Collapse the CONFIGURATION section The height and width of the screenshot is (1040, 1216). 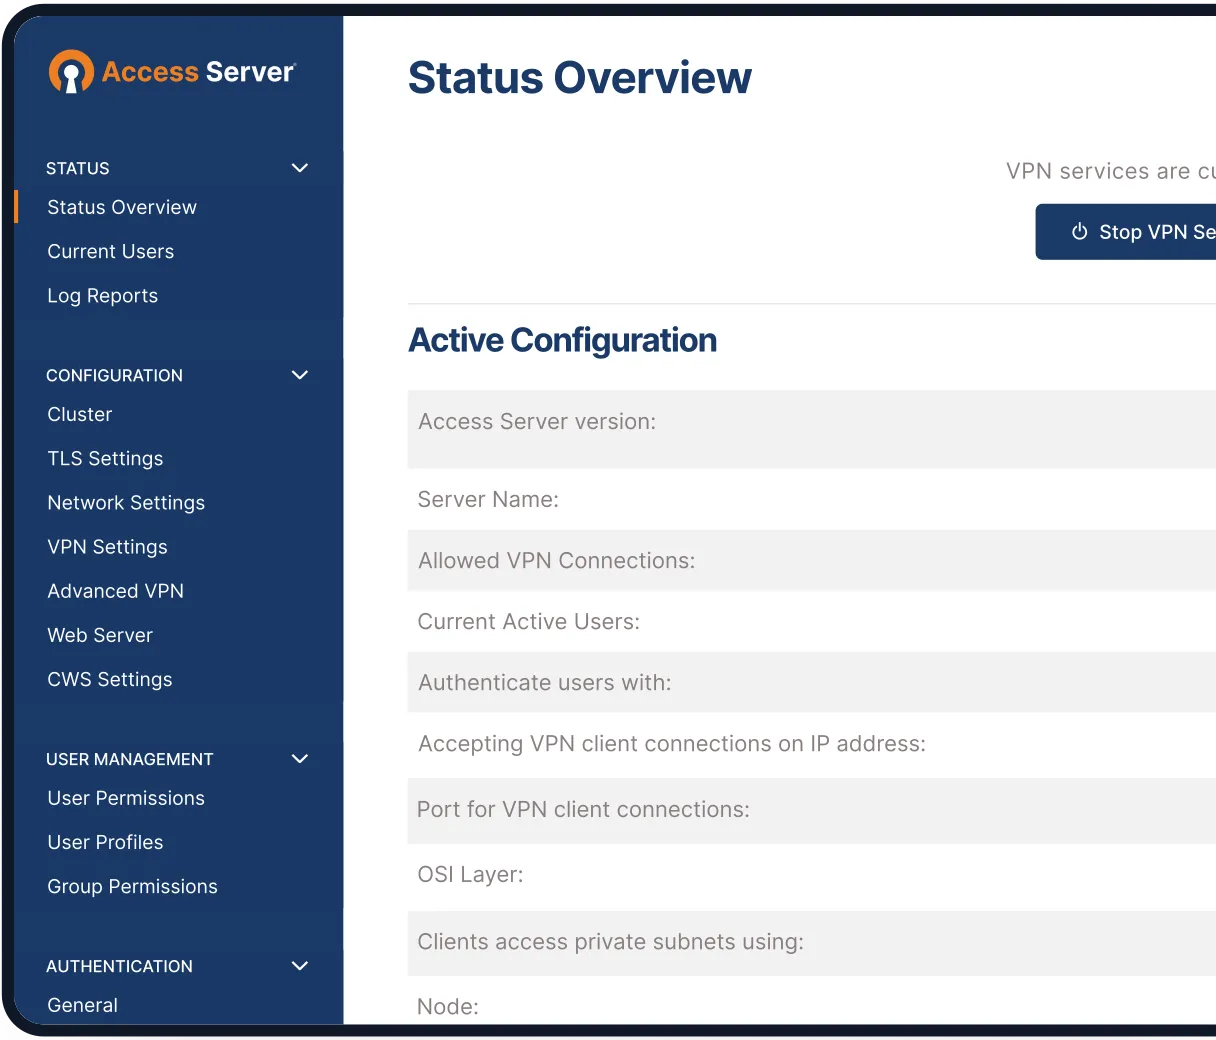click(x=299, y=375)
